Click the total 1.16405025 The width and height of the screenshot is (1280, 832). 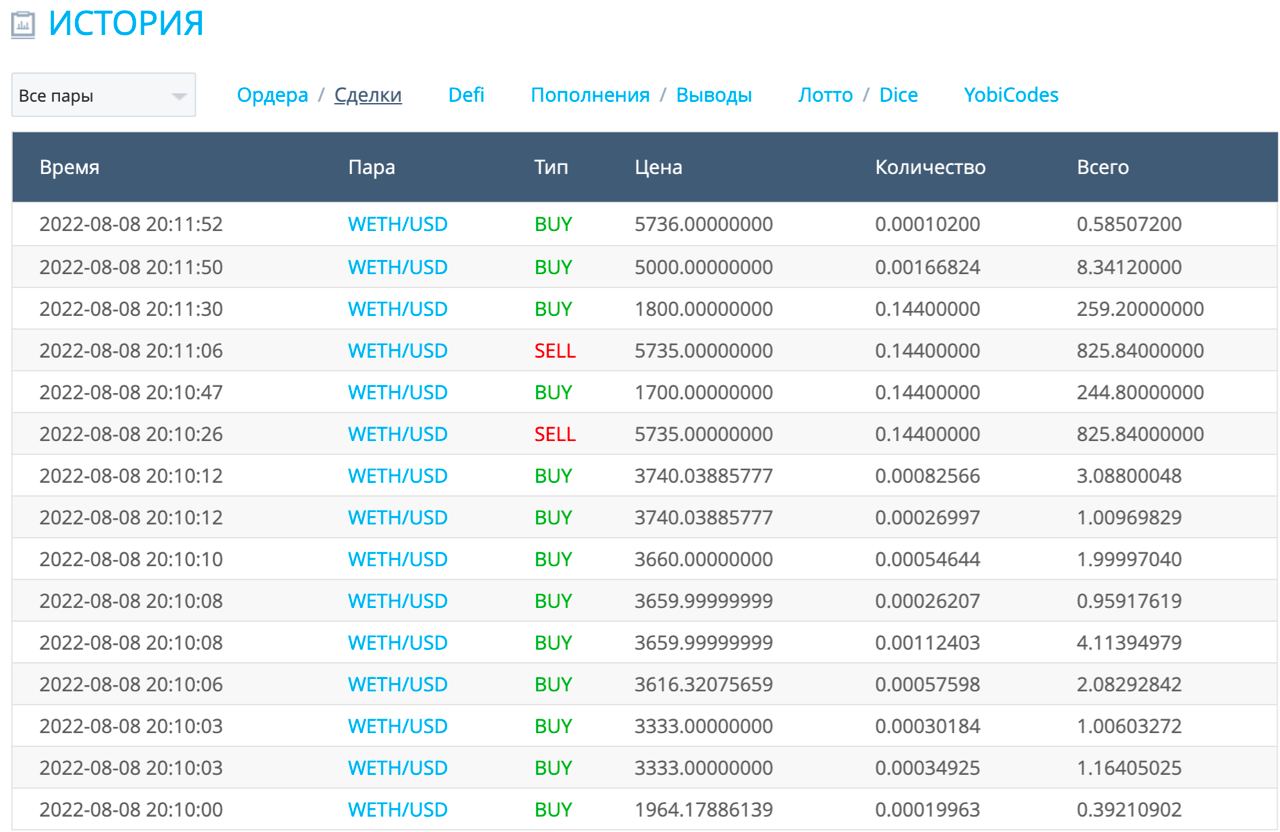coord(1129,767)
